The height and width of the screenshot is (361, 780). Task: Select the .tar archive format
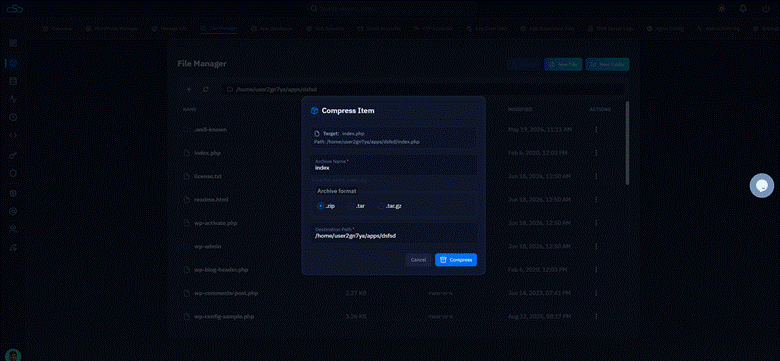[357, 206]
